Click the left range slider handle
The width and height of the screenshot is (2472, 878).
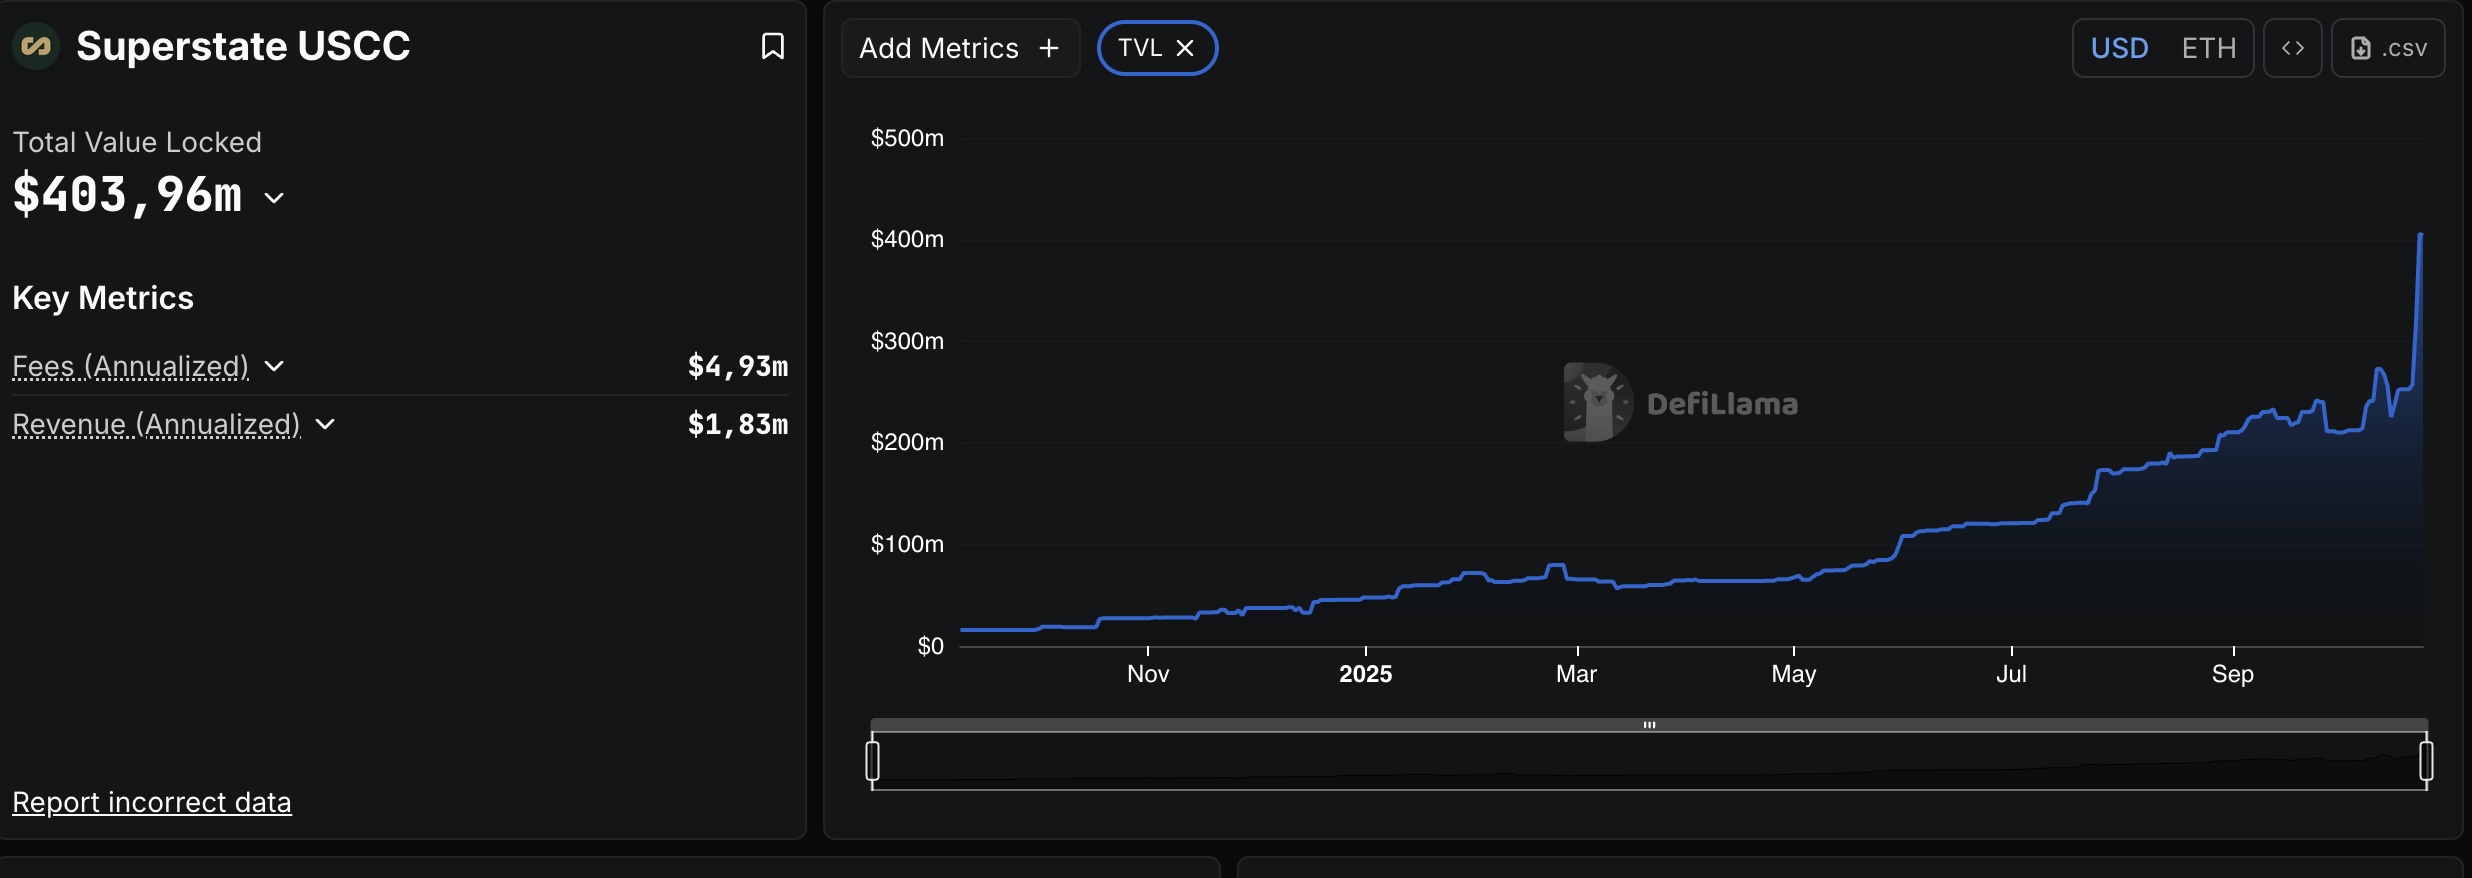[872, 760]
